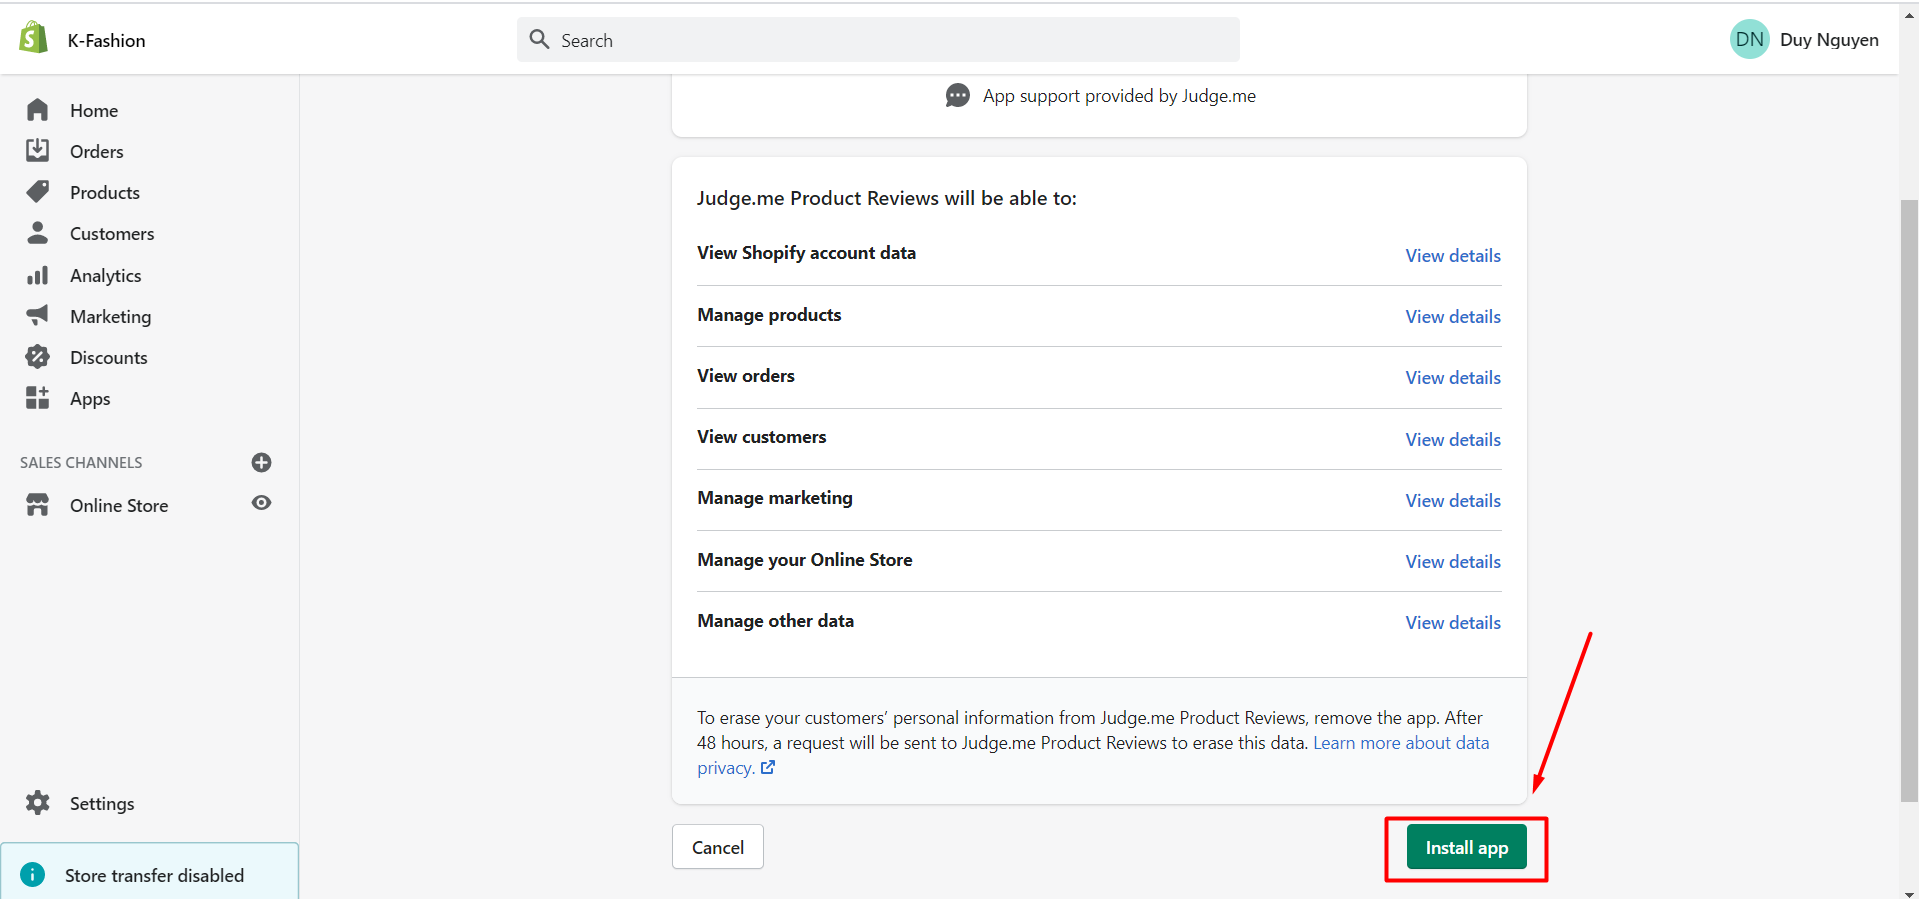Click the Install app button
The image size is (1919, 899).
pos(1466,847)
